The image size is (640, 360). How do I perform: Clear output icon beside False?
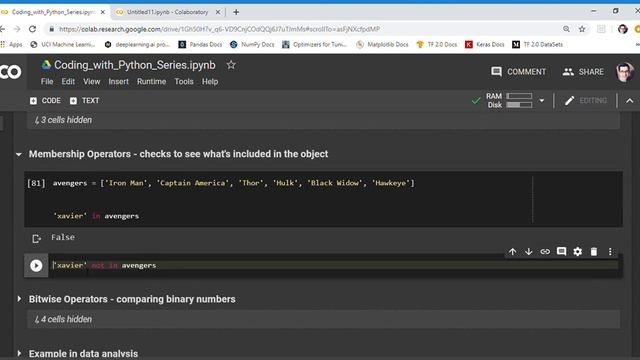(x=36, y=238)
